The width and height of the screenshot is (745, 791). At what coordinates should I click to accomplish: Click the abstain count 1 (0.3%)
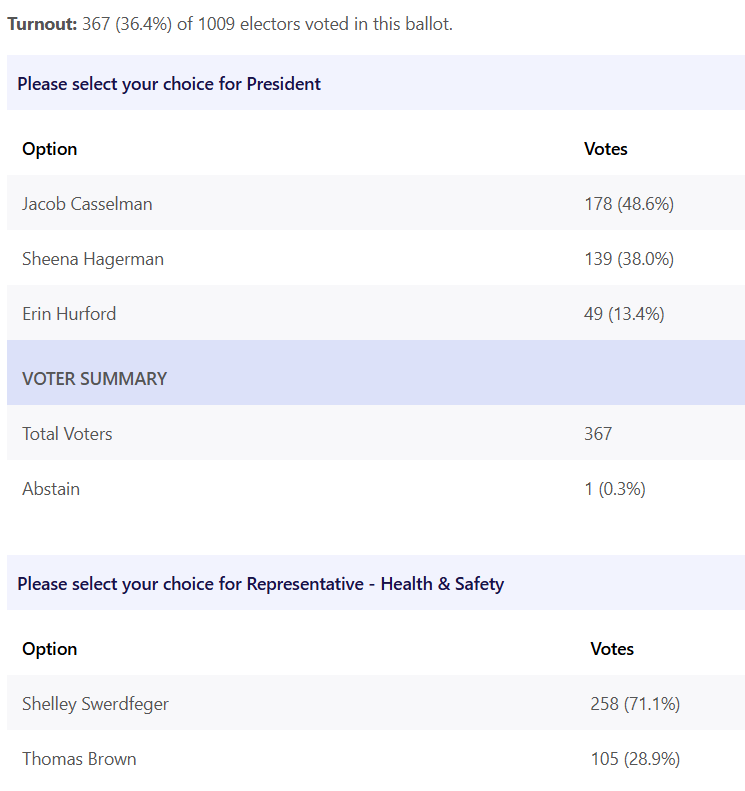click(615, 489)
